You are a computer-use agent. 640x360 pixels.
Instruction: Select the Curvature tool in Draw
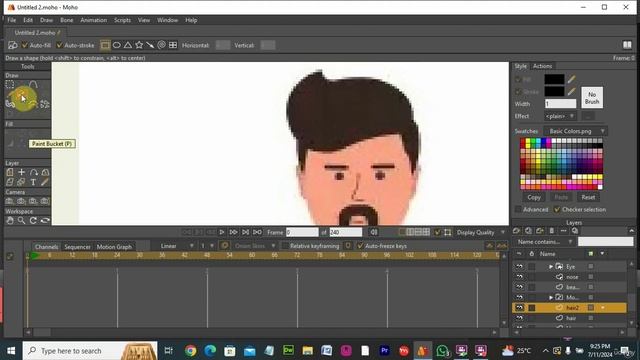point(33,84)
